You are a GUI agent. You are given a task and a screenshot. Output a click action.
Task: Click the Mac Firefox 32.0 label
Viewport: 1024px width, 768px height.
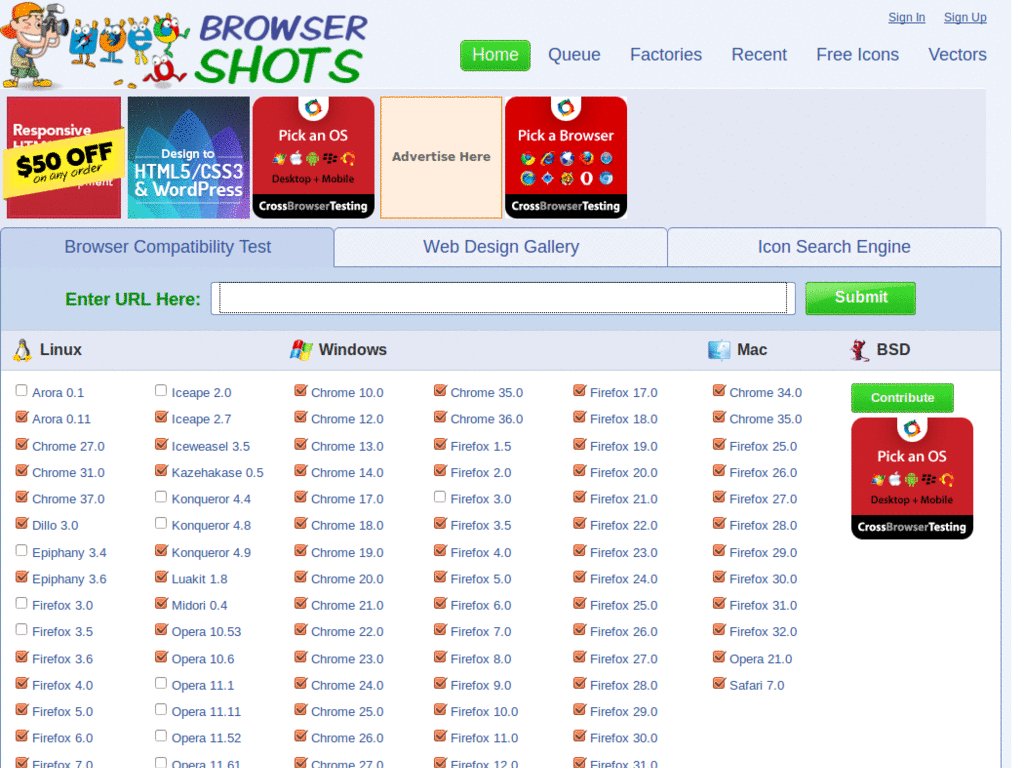click(763, 632)
